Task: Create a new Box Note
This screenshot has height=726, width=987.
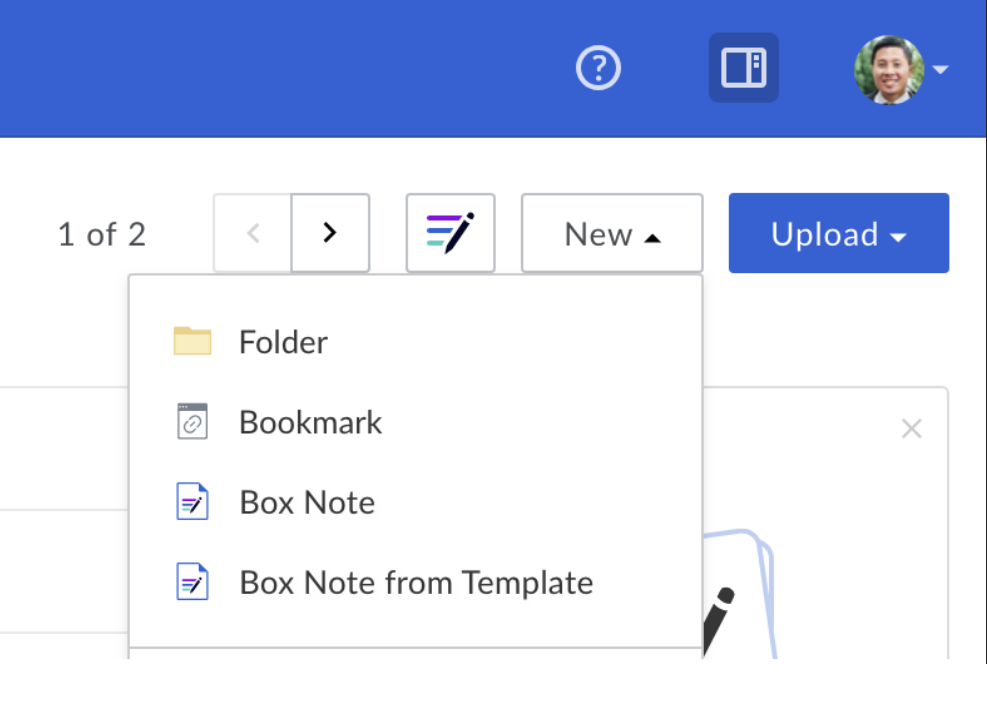Action: 307,501
